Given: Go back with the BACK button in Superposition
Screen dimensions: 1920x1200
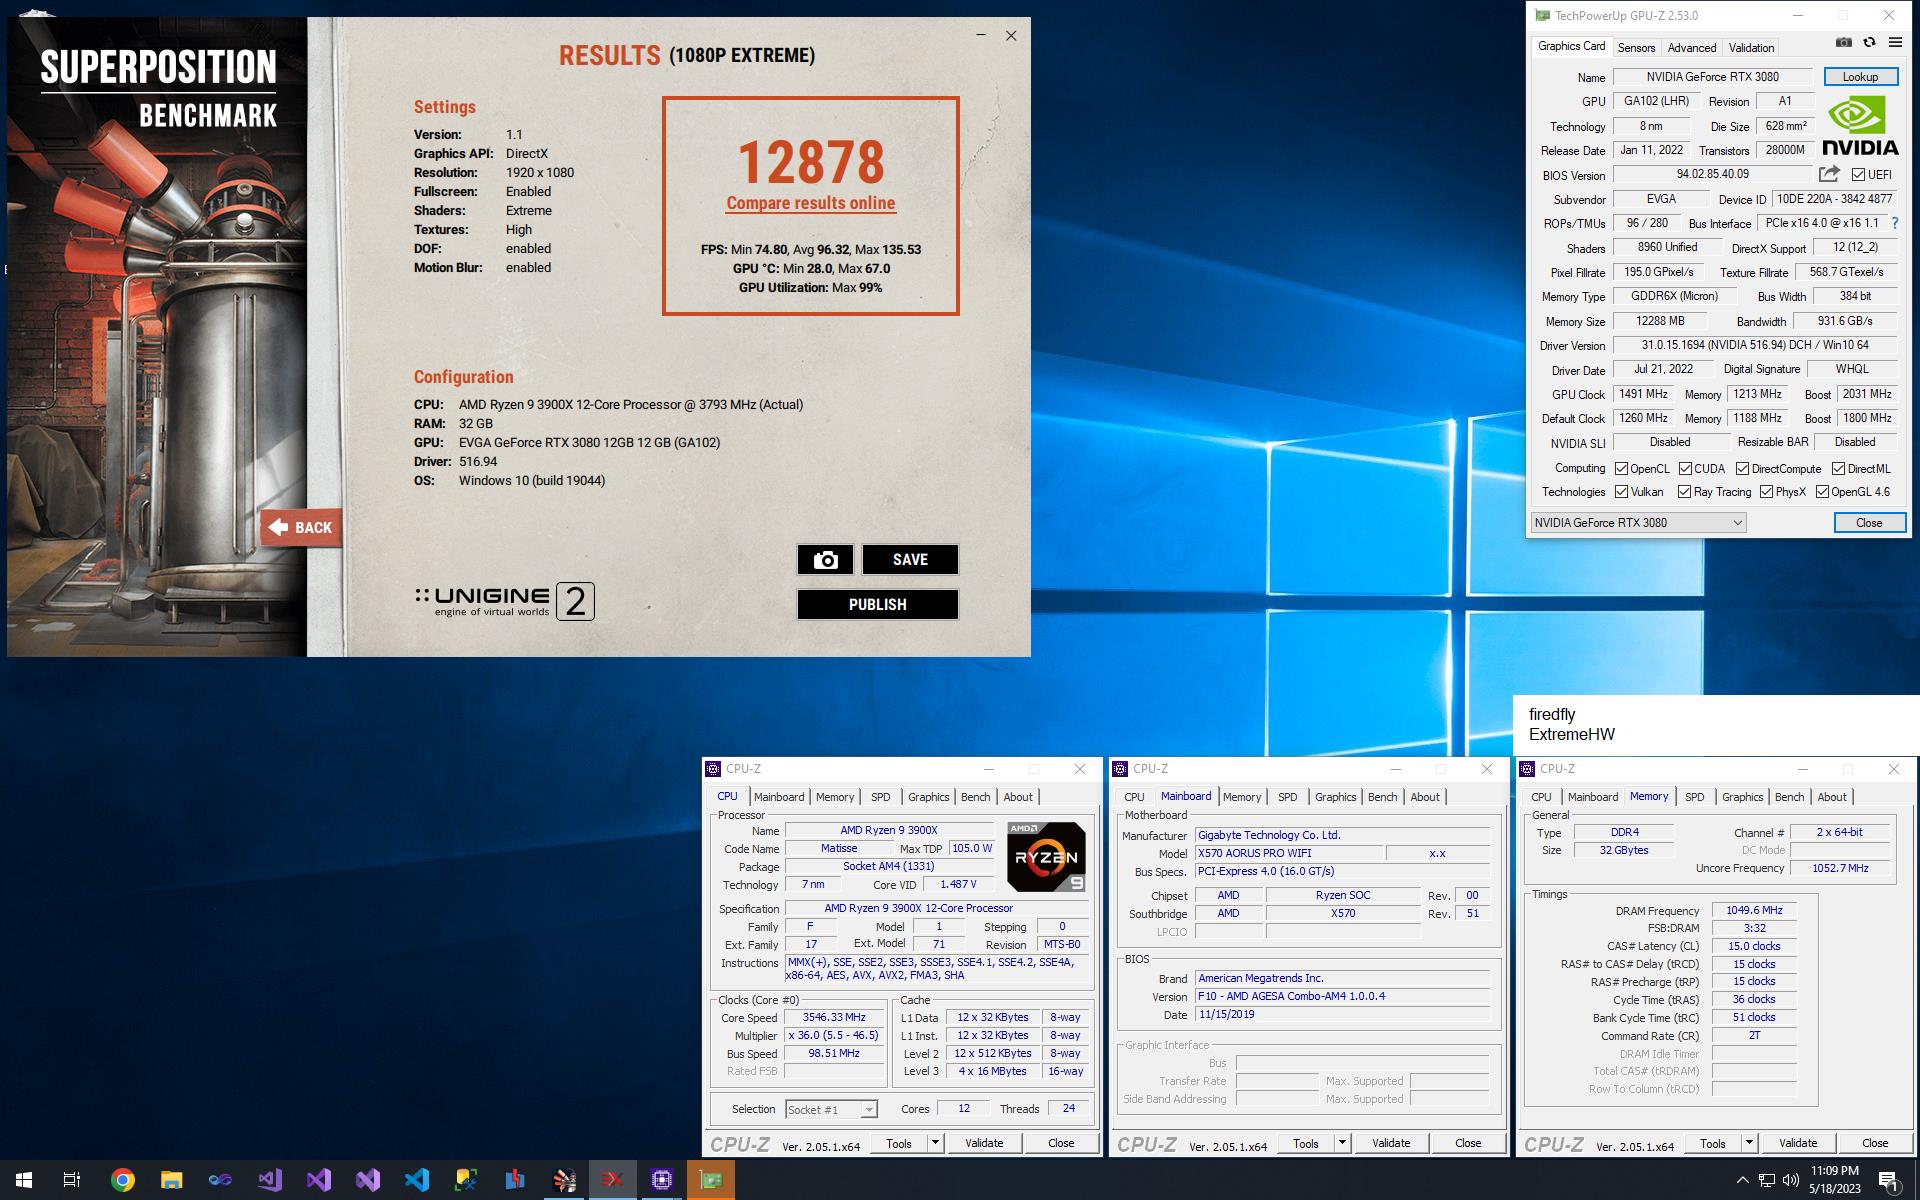Looking at the screenshot, I should [301, 527].
